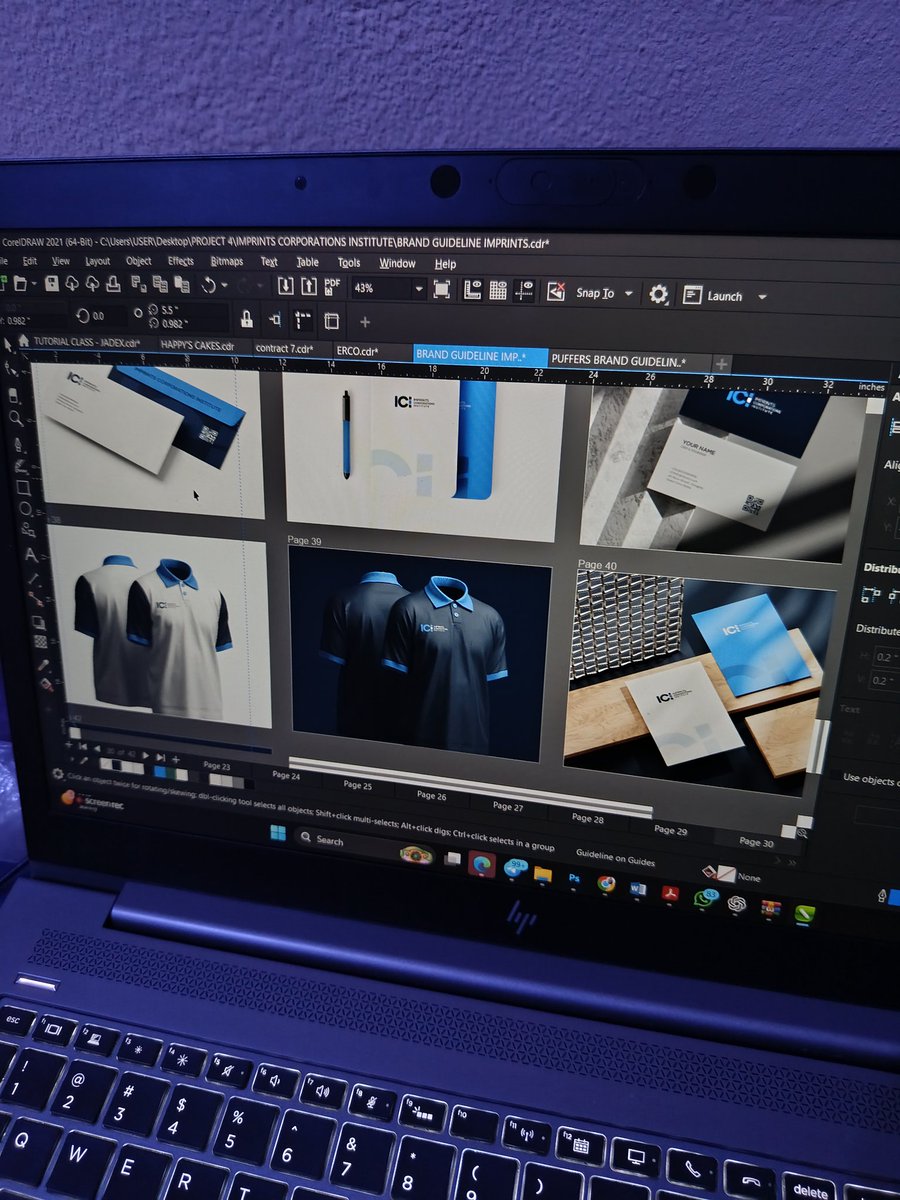
Task: Open the File menu
Action: tap(4, 261)
